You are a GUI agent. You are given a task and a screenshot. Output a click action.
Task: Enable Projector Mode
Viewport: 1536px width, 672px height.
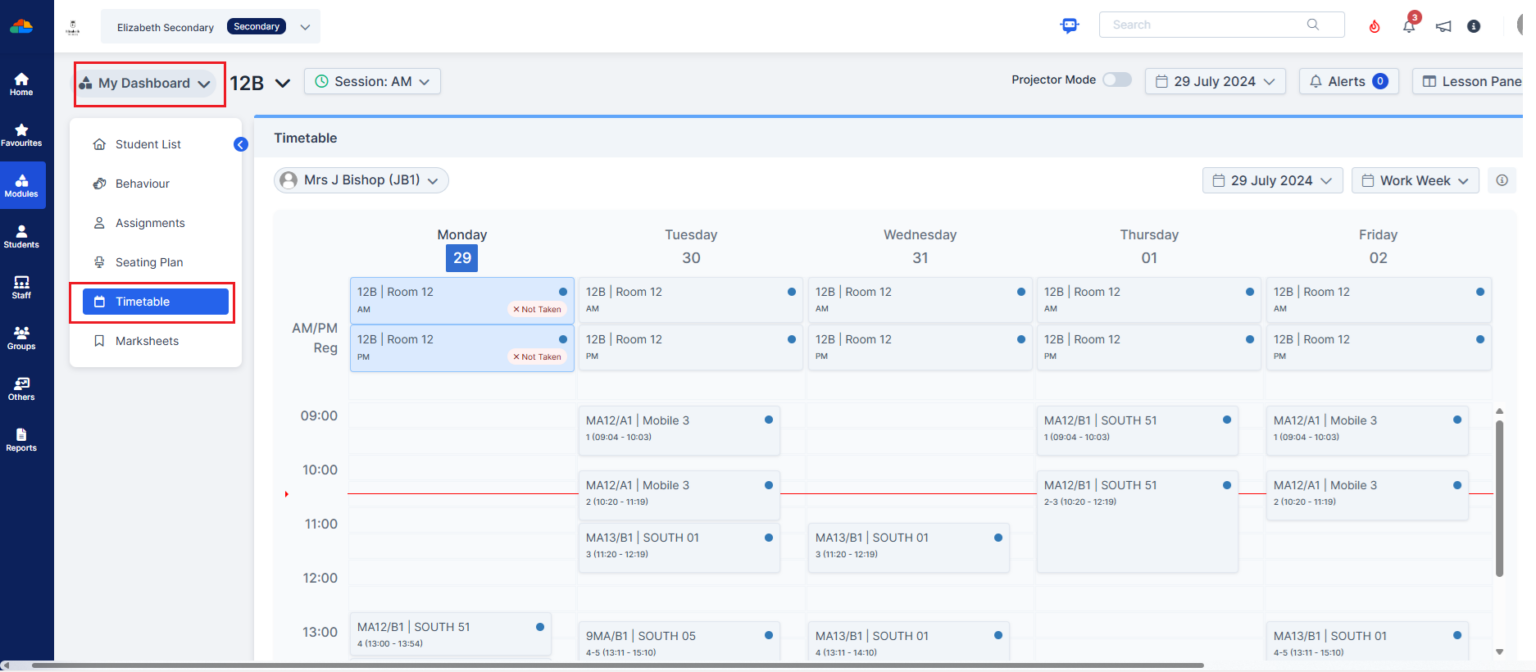[1117, 79]
